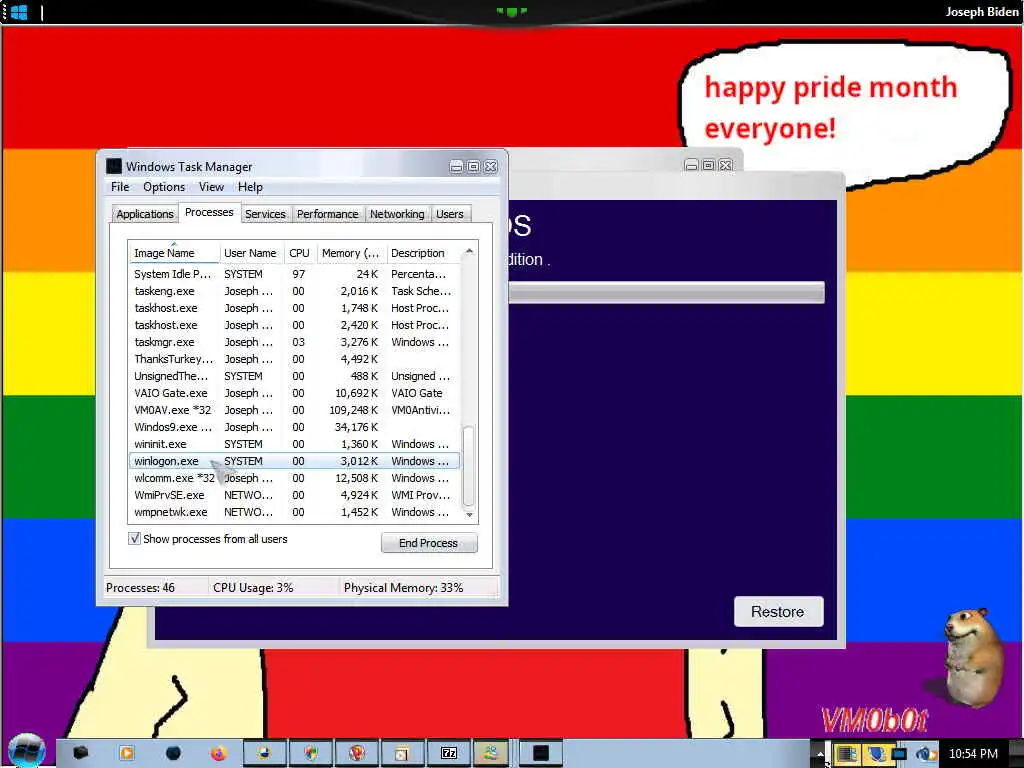Screen dimensions: 1024x768
Task: Select the wininit.exe process
Action: tap(294, 443)
